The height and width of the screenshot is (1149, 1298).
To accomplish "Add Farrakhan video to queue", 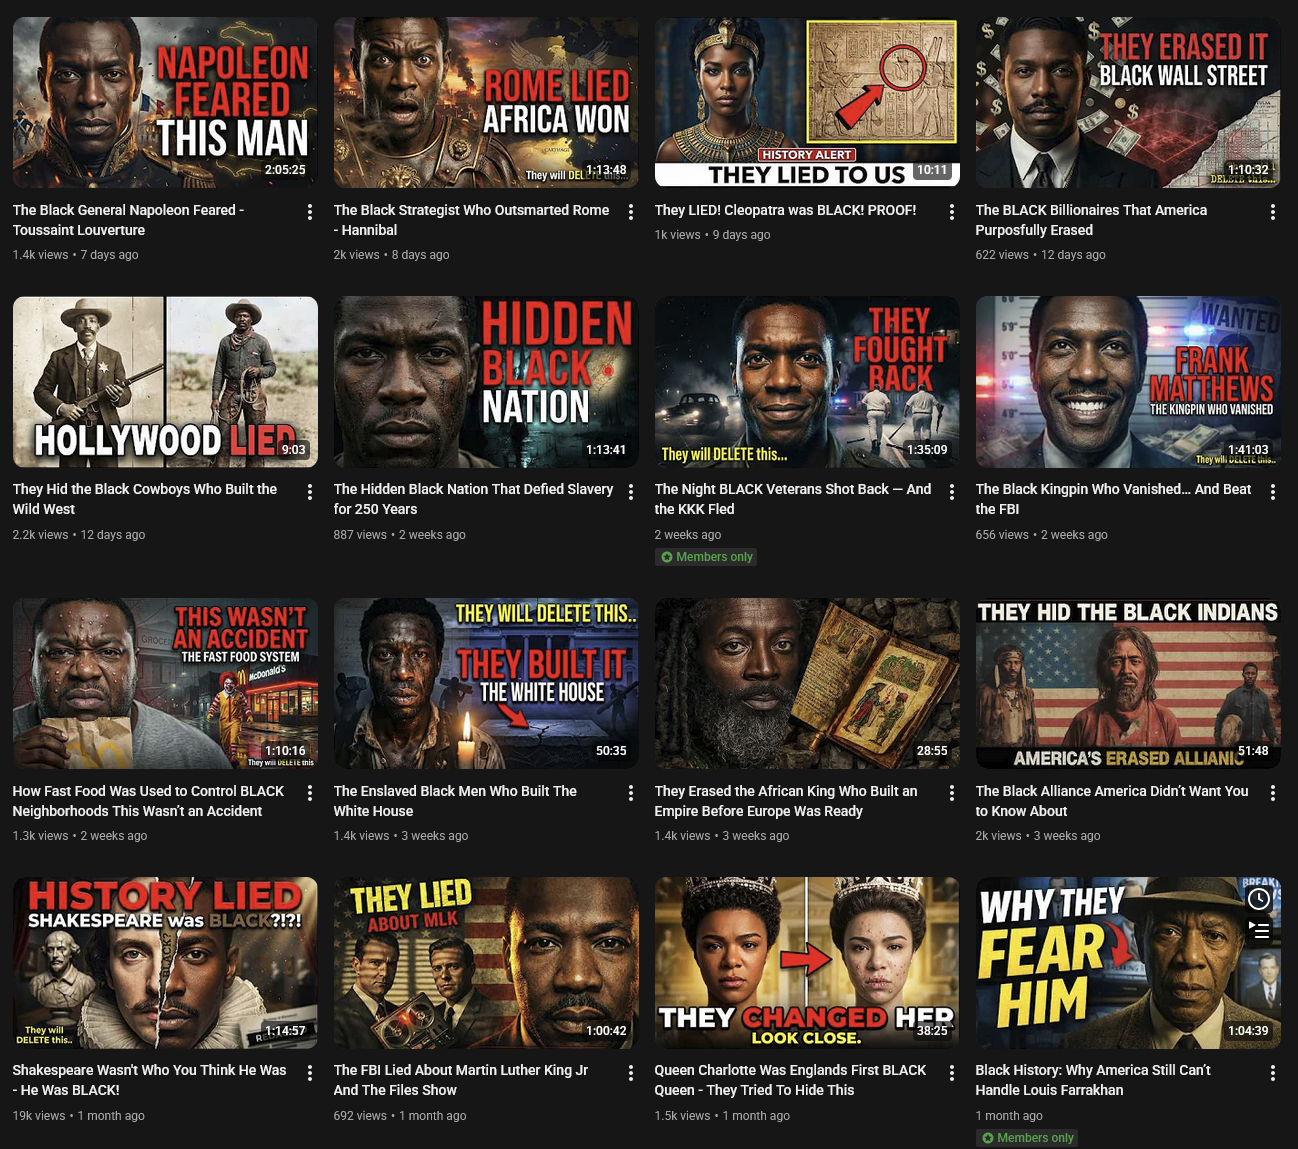I will coord(1259,930).
